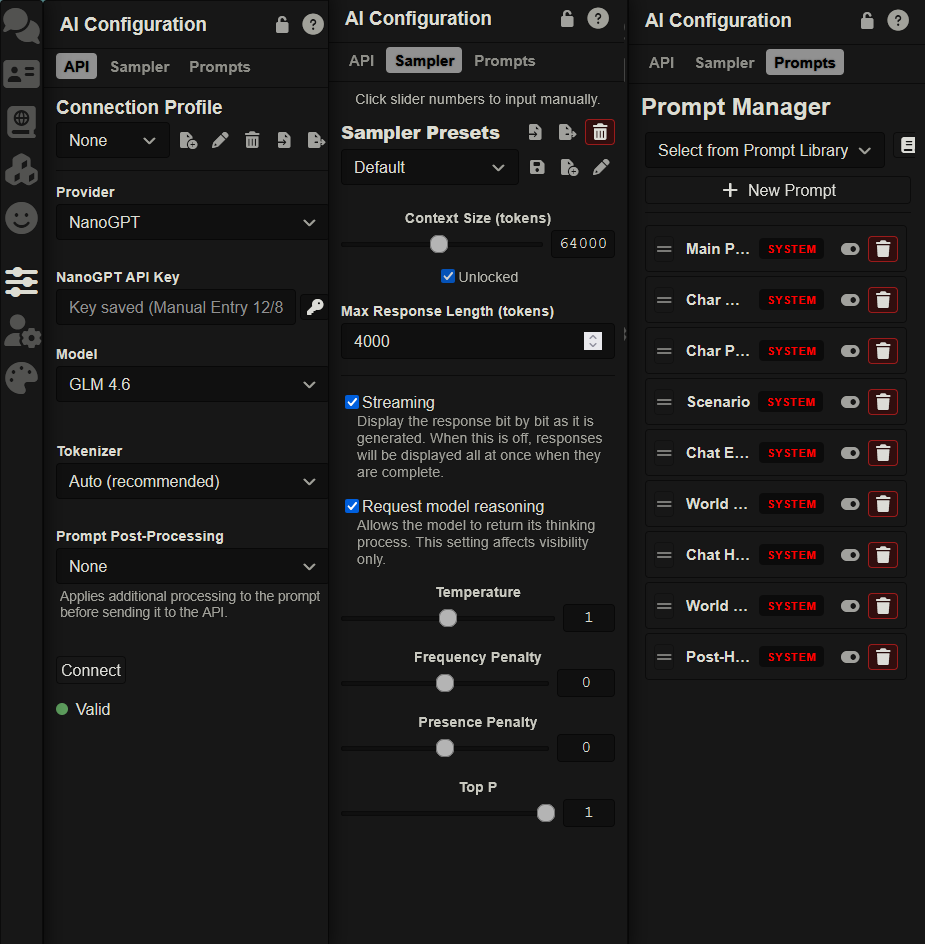Open the Model GLM 4.6 dropdown
The height and width of the screenshot is (944, 926).
(x=192, y=384)
